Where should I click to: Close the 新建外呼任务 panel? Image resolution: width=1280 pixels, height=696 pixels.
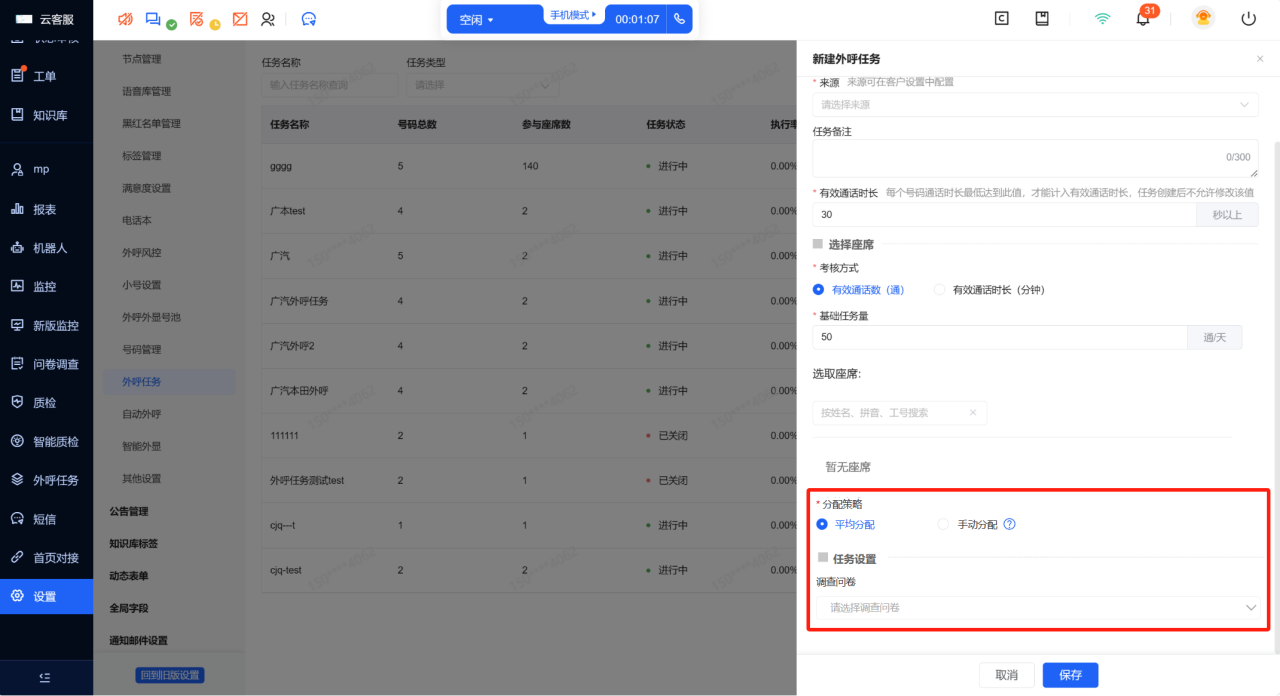tap(1260, 59)
